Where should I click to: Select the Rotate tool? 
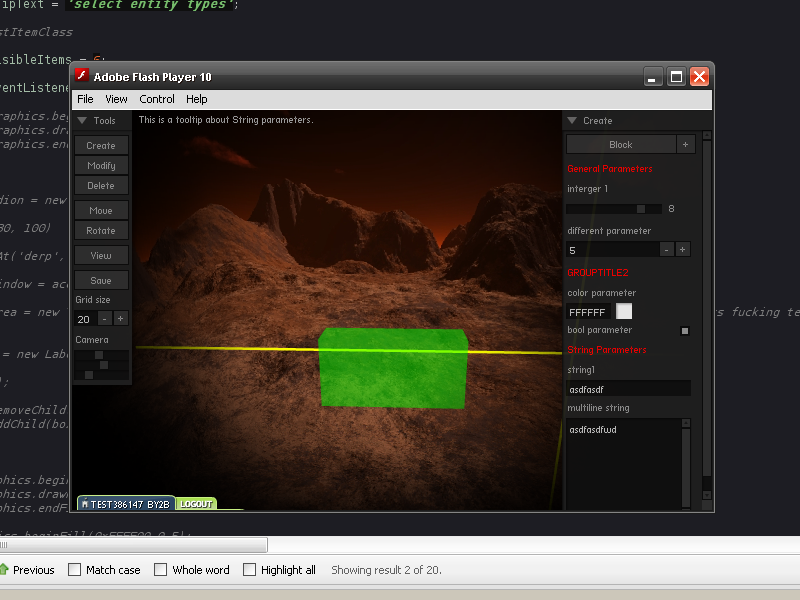[102, 231]
